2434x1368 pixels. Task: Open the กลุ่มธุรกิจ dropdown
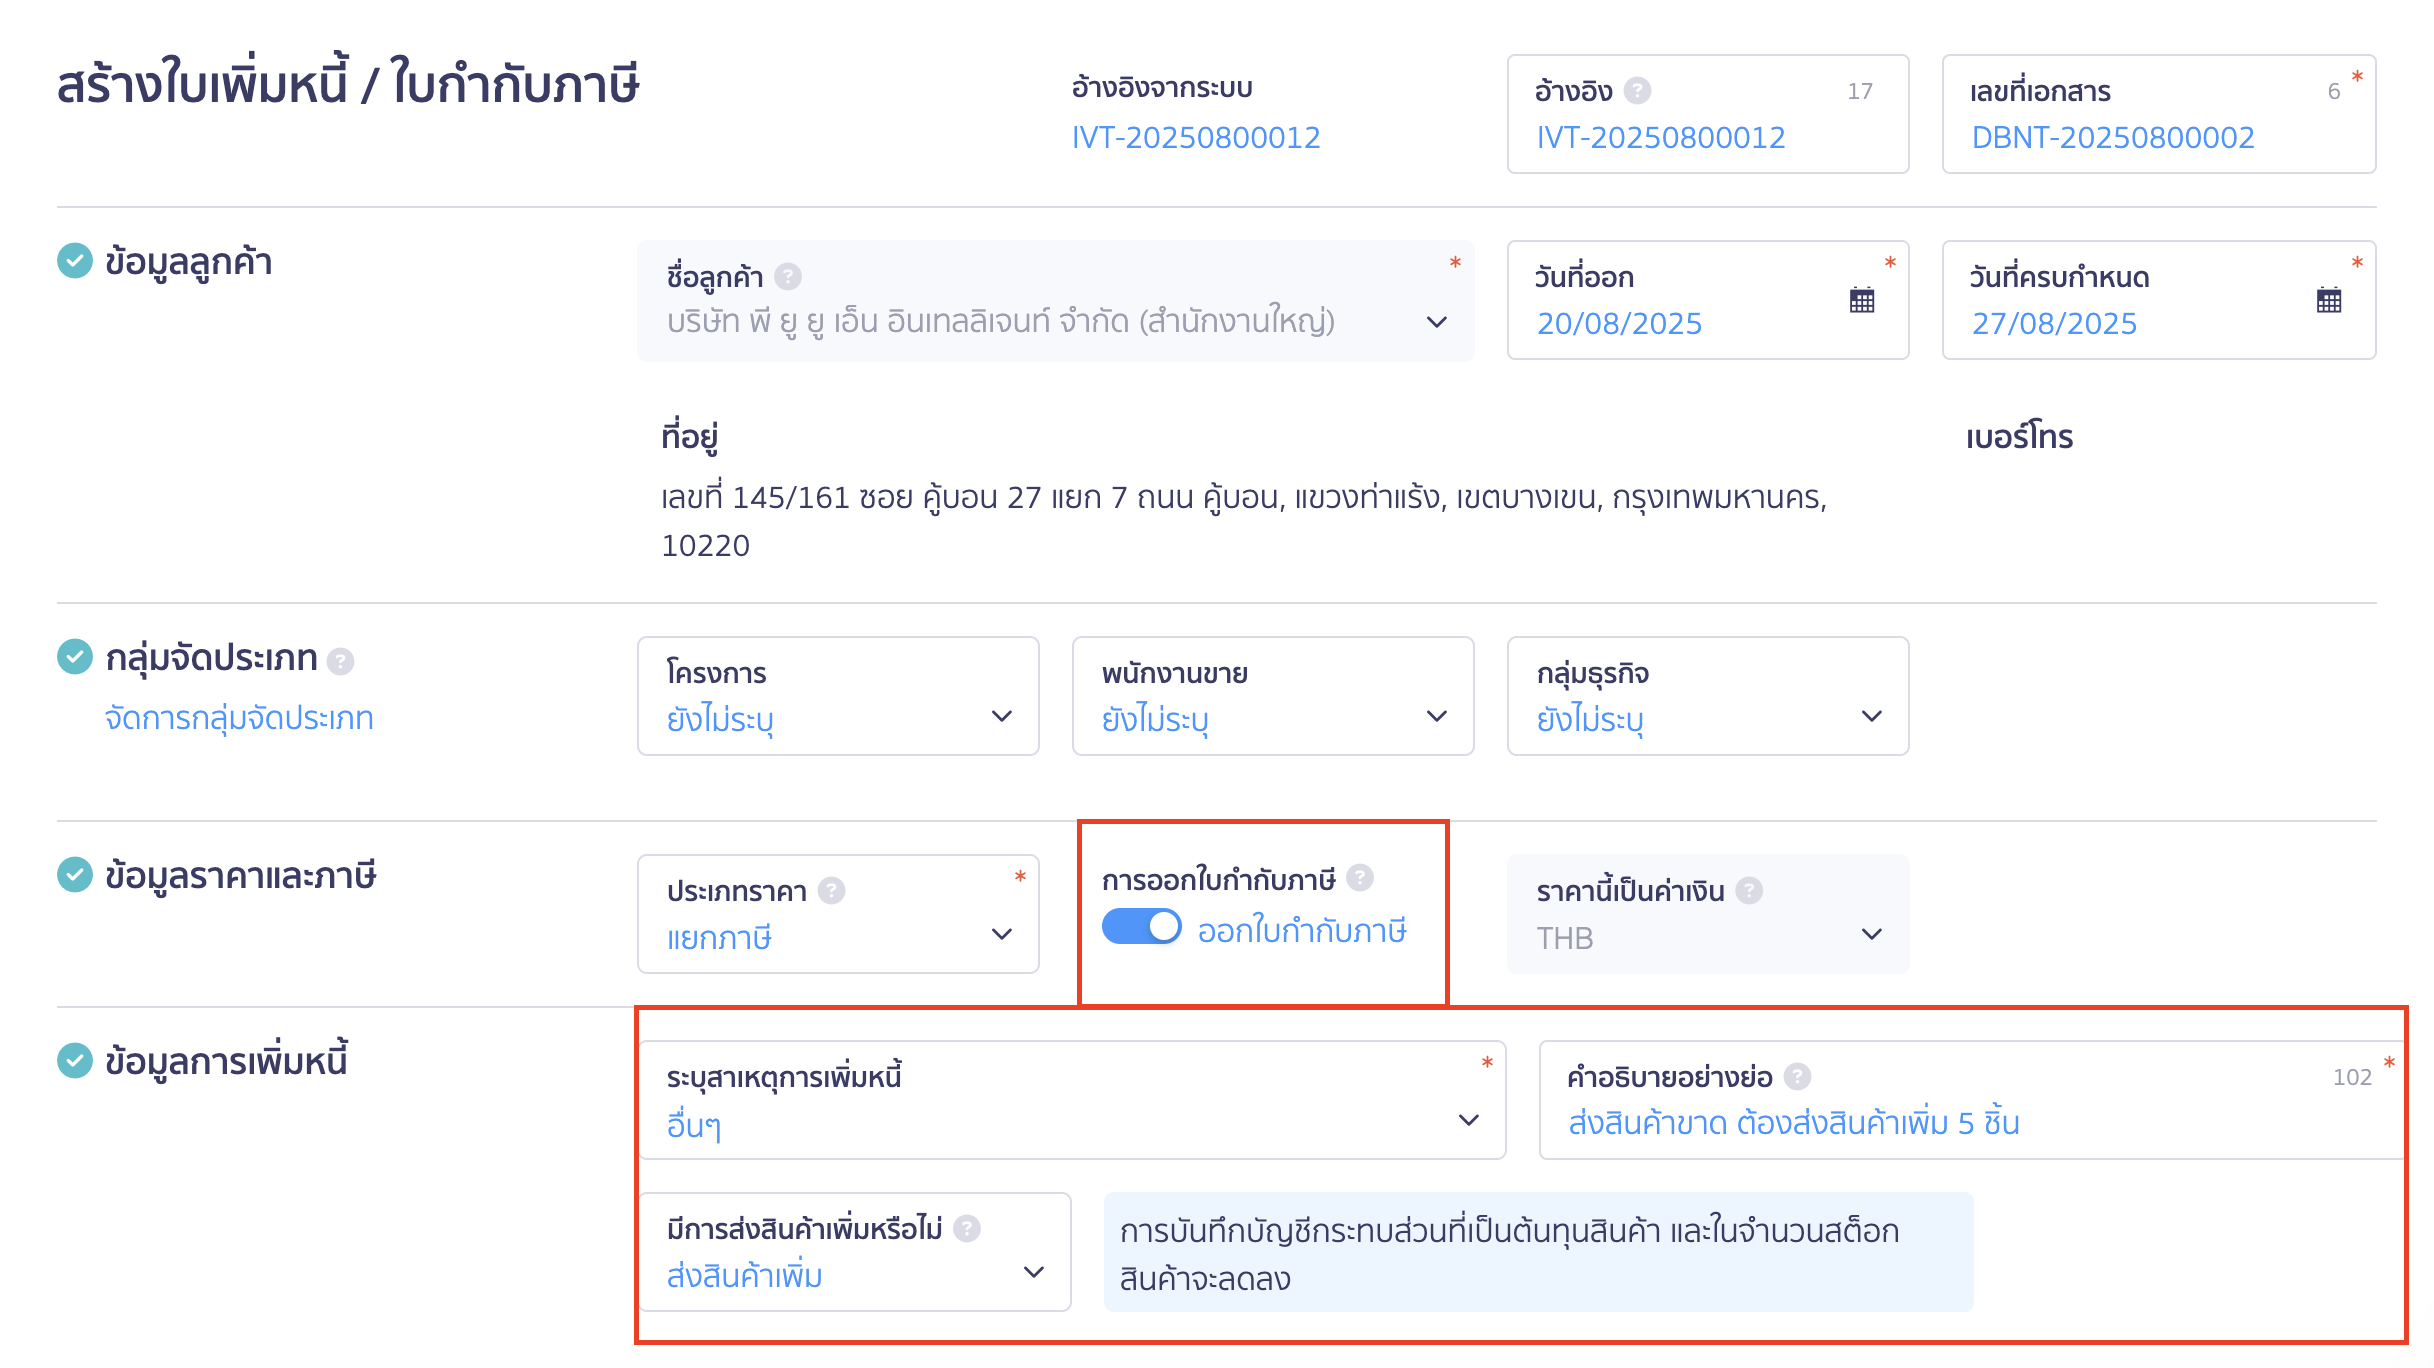(x=1708, y=696)
